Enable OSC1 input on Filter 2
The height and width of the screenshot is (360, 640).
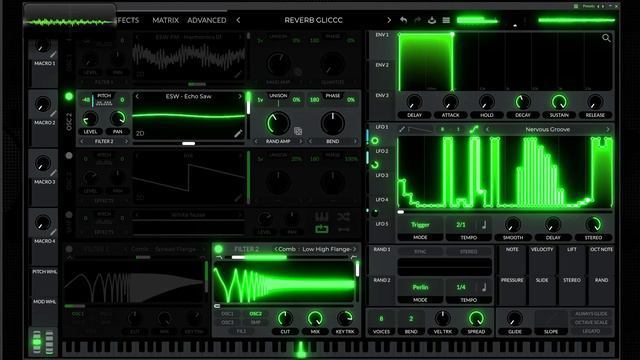coord(227,314)
